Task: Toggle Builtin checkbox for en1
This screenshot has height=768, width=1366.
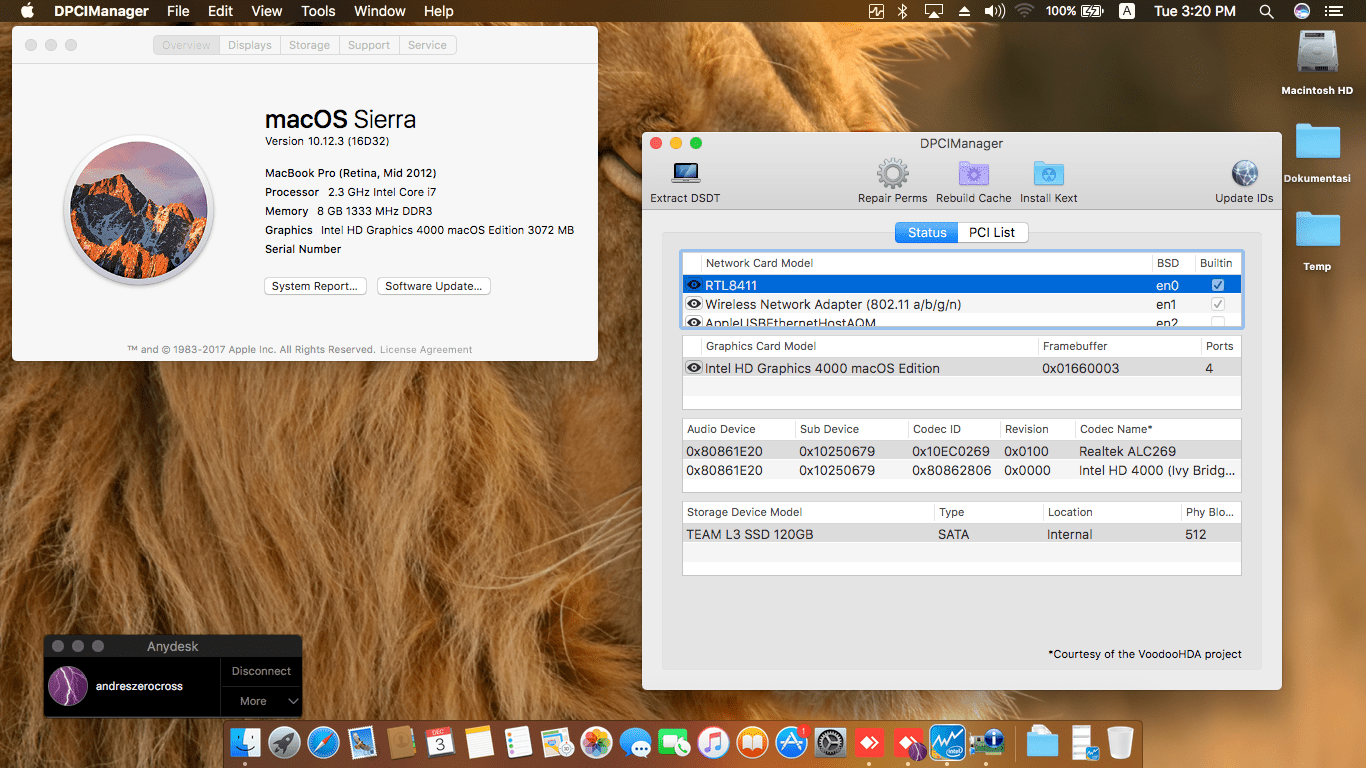Action: click(x=1218, y=304)
